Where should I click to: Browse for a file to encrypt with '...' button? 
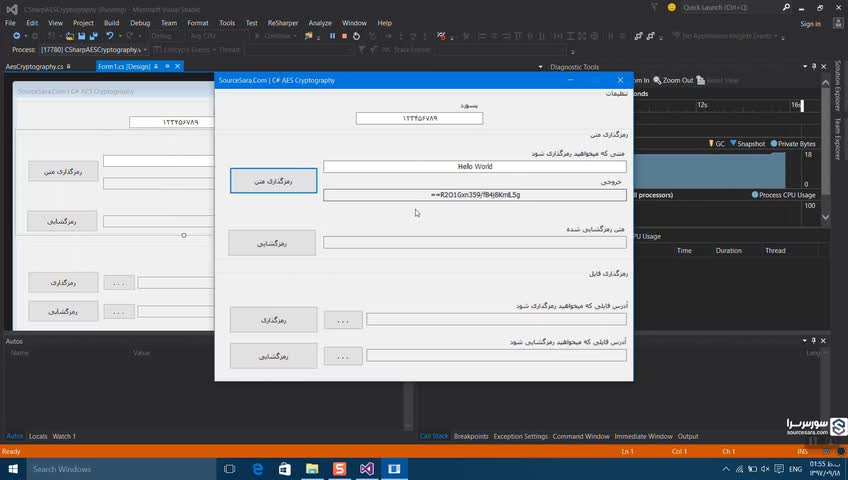tap(343, 321)
